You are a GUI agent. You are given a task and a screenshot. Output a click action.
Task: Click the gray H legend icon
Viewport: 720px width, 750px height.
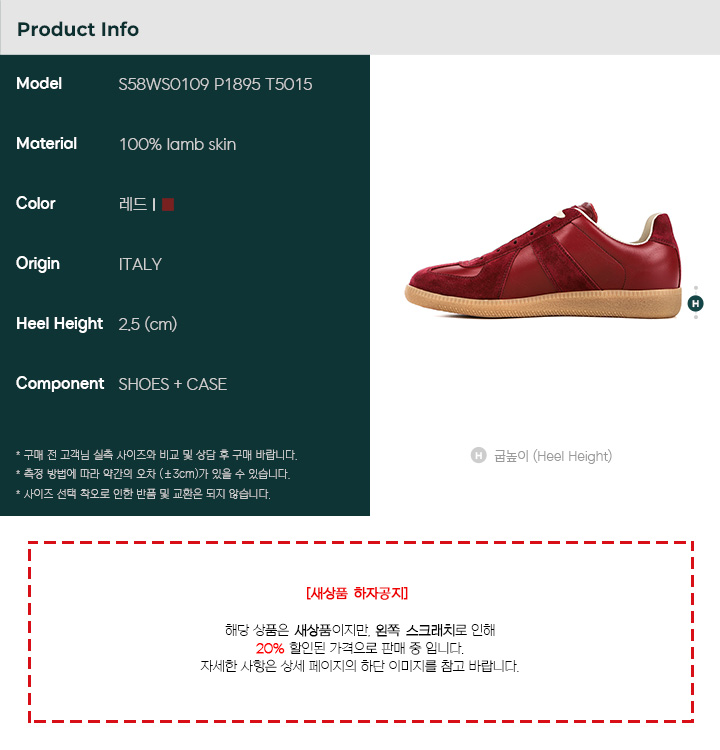click(x=478, y=455)
